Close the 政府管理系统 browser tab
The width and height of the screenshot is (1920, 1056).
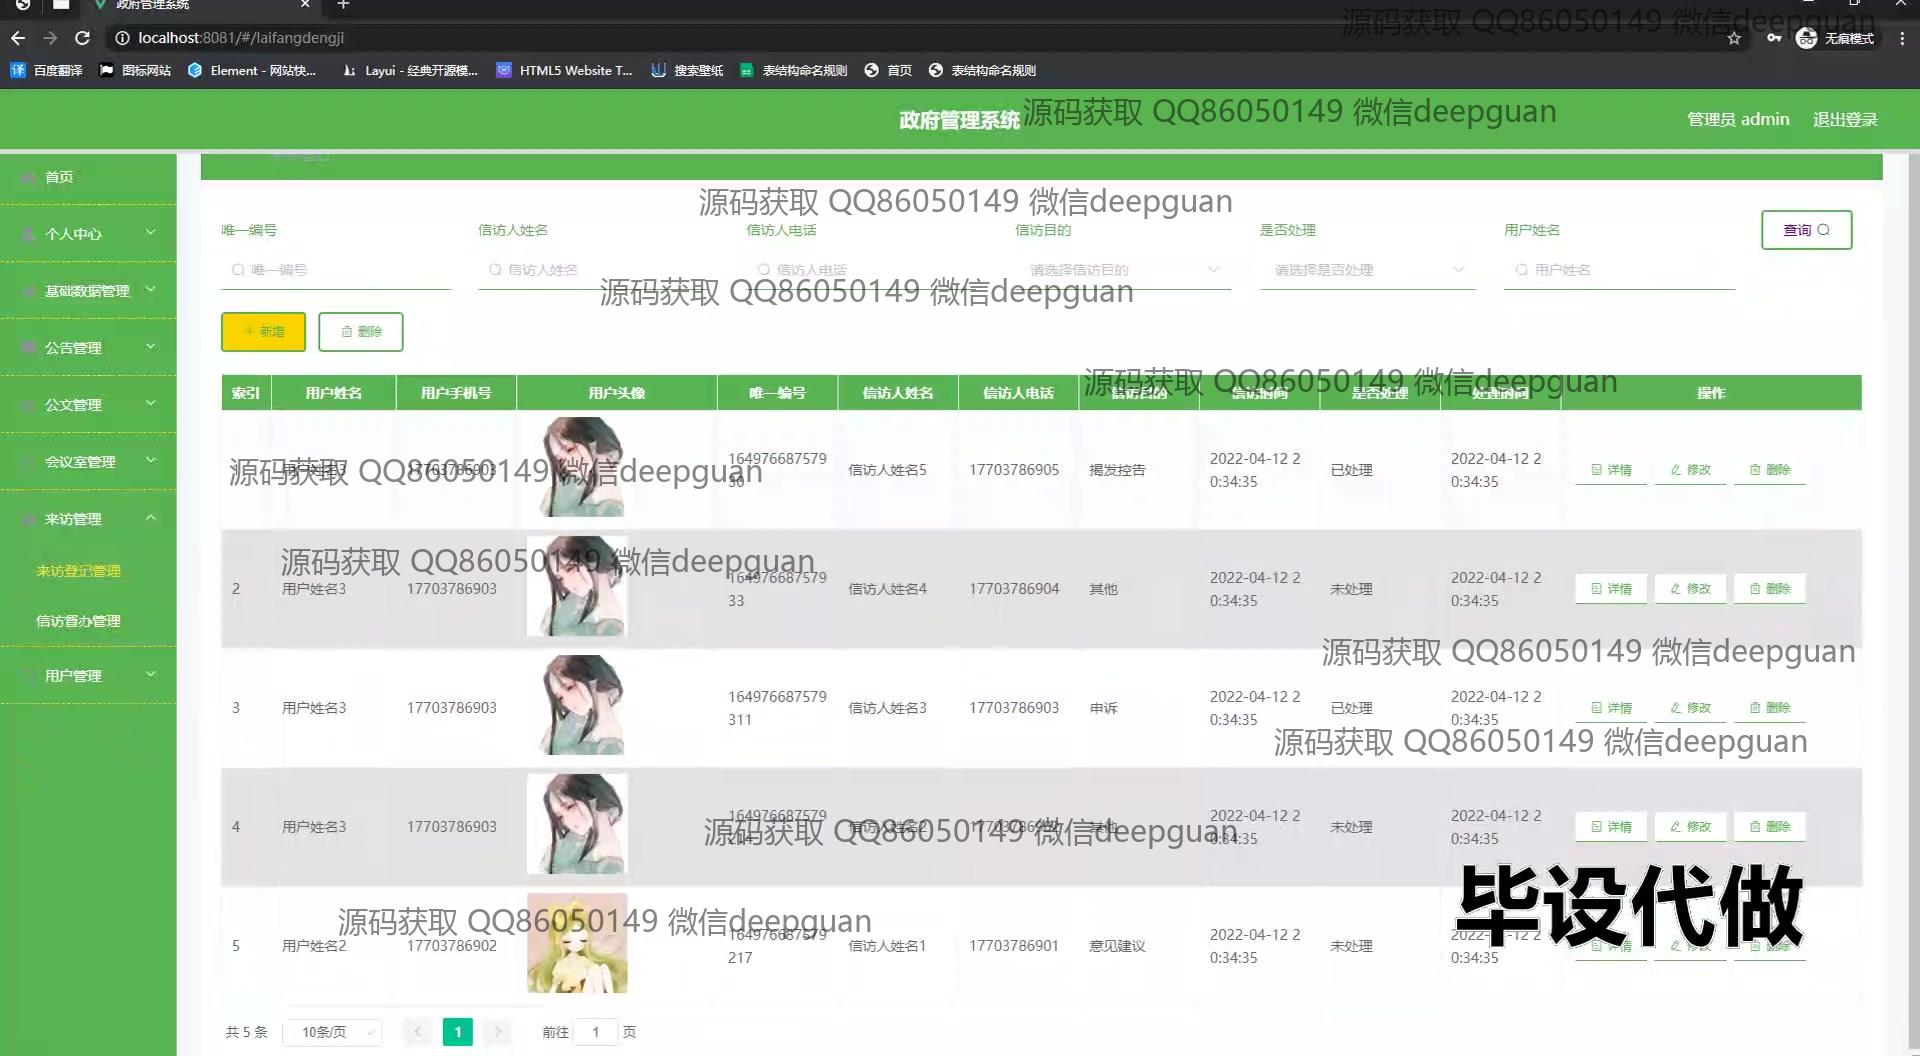coord(305,5)
